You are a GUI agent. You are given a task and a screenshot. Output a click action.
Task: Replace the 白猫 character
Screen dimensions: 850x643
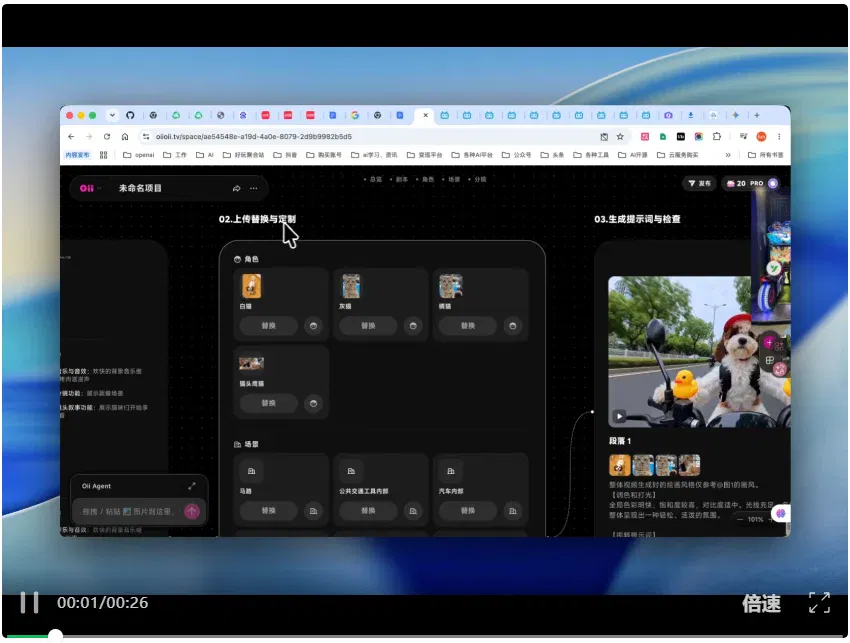268,326
